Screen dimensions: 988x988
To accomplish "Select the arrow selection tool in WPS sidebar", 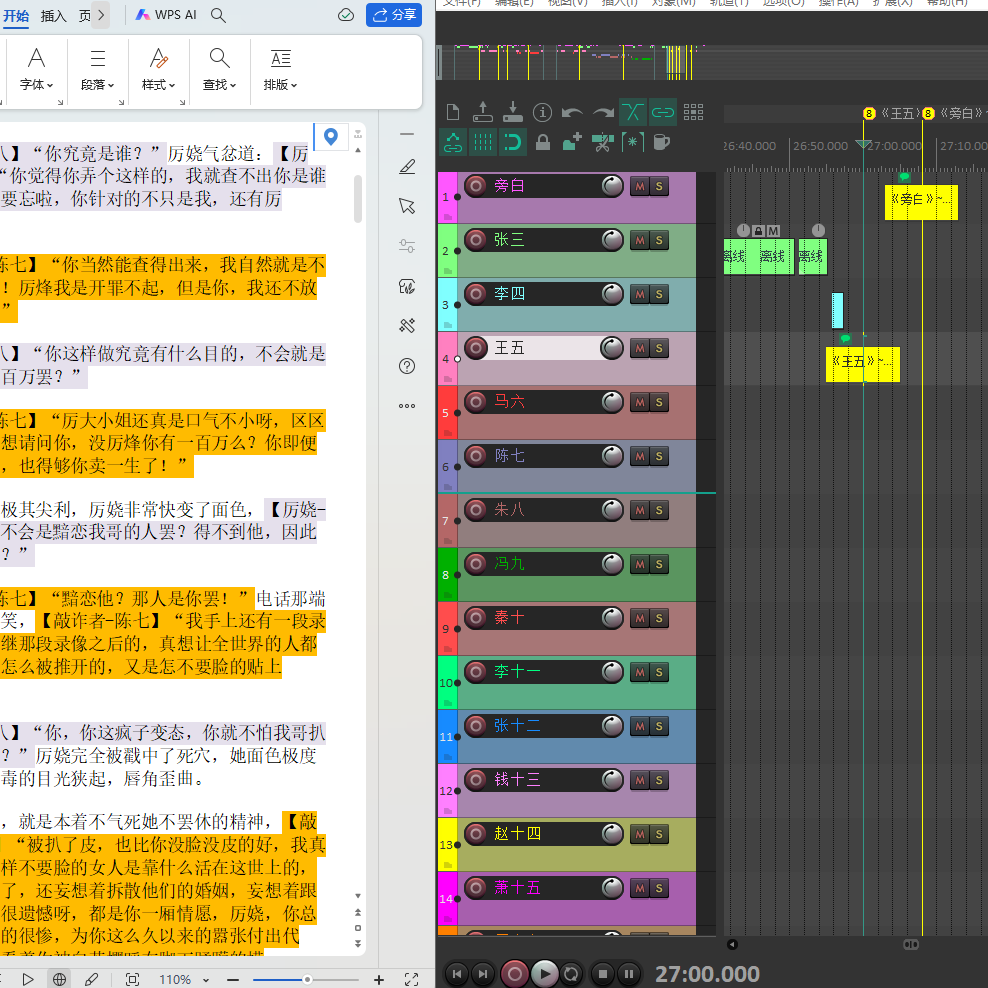I will (x=407, y=206).
